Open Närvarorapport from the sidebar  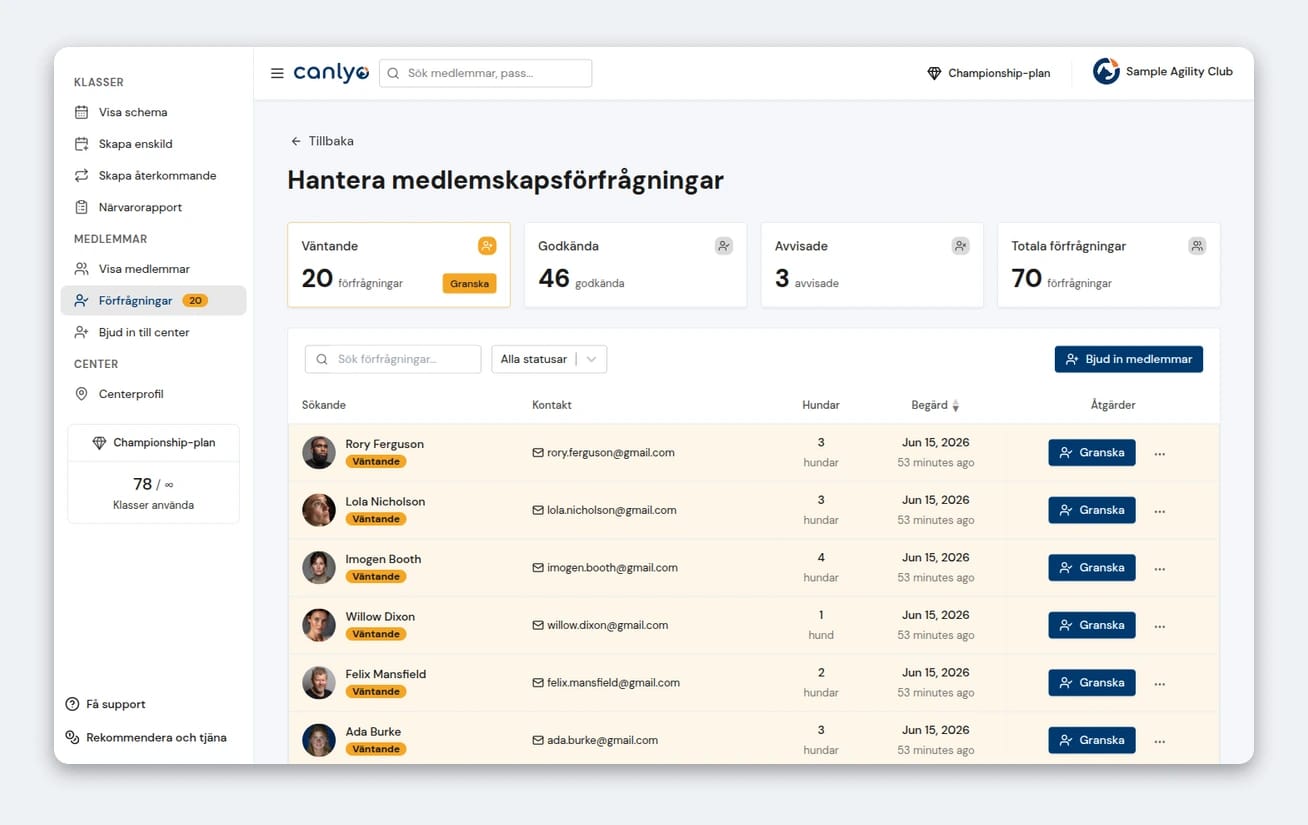pos(140,207)
